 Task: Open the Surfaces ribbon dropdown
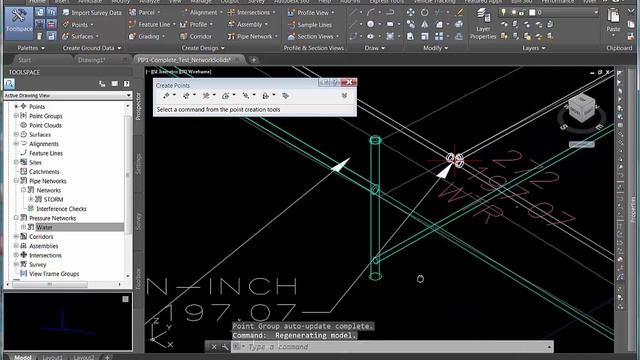tap(80, 36)
